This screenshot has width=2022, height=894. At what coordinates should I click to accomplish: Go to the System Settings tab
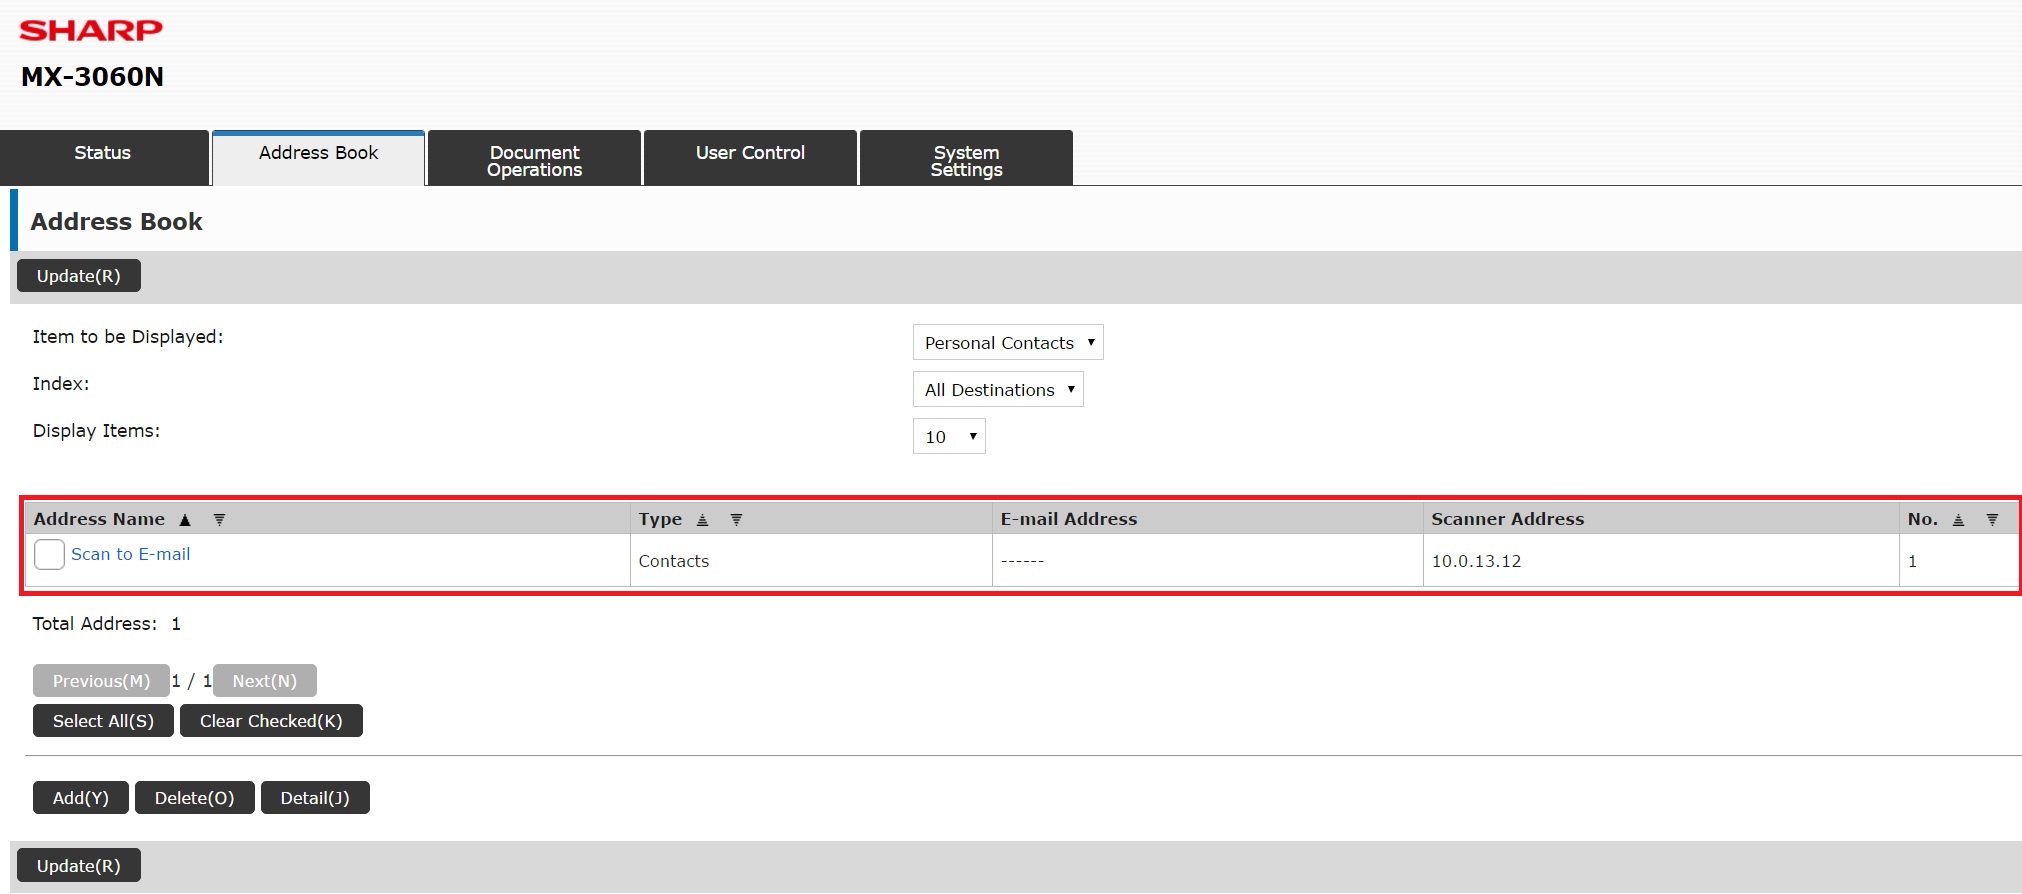[966, 160]
